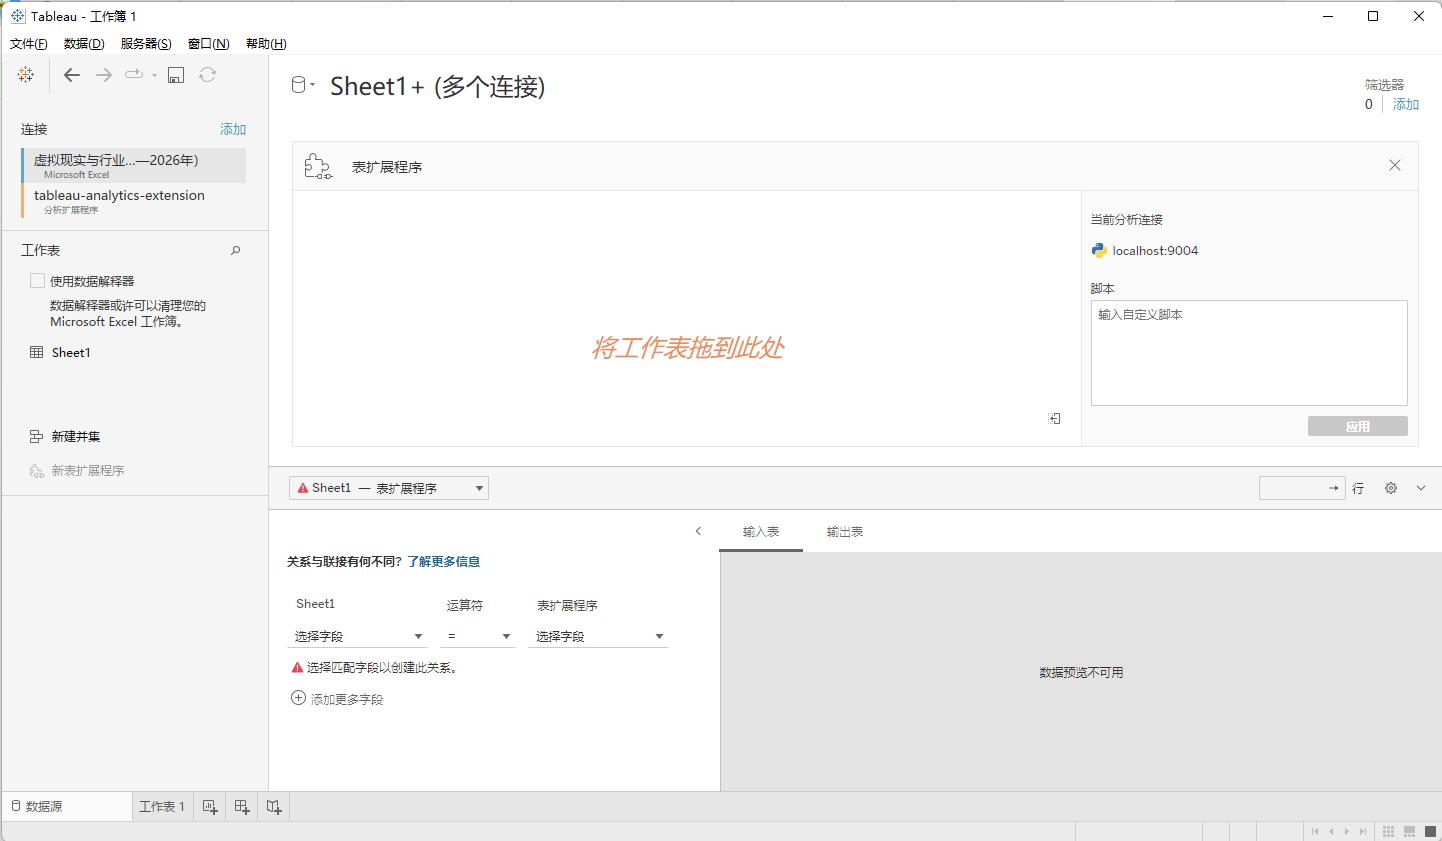Click the Tableau start page logo icon
This screenshot has height=841, width=1442.
tap(26, 75)
